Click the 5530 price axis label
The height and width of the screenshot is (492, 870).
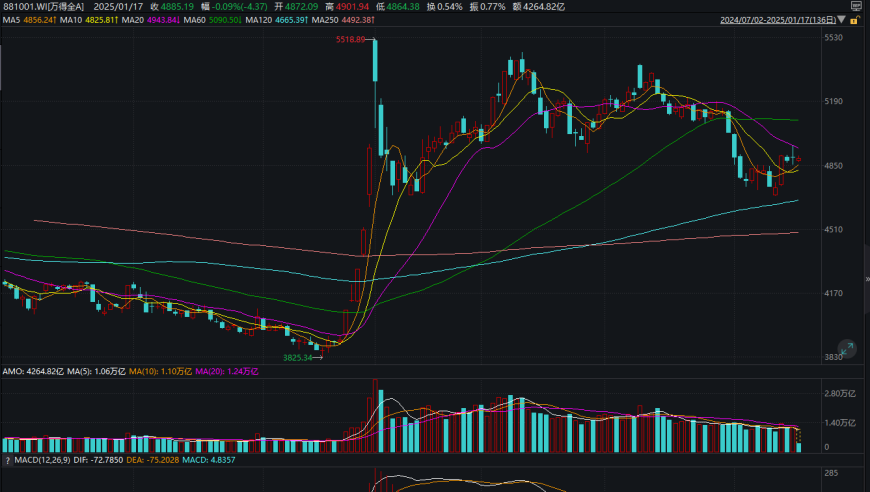pos(833,38)
